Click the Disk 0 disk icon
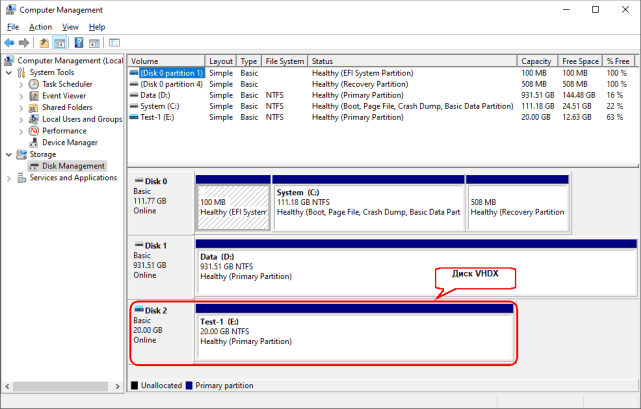This screenshot has width=641, height=409. click(139, 180)
